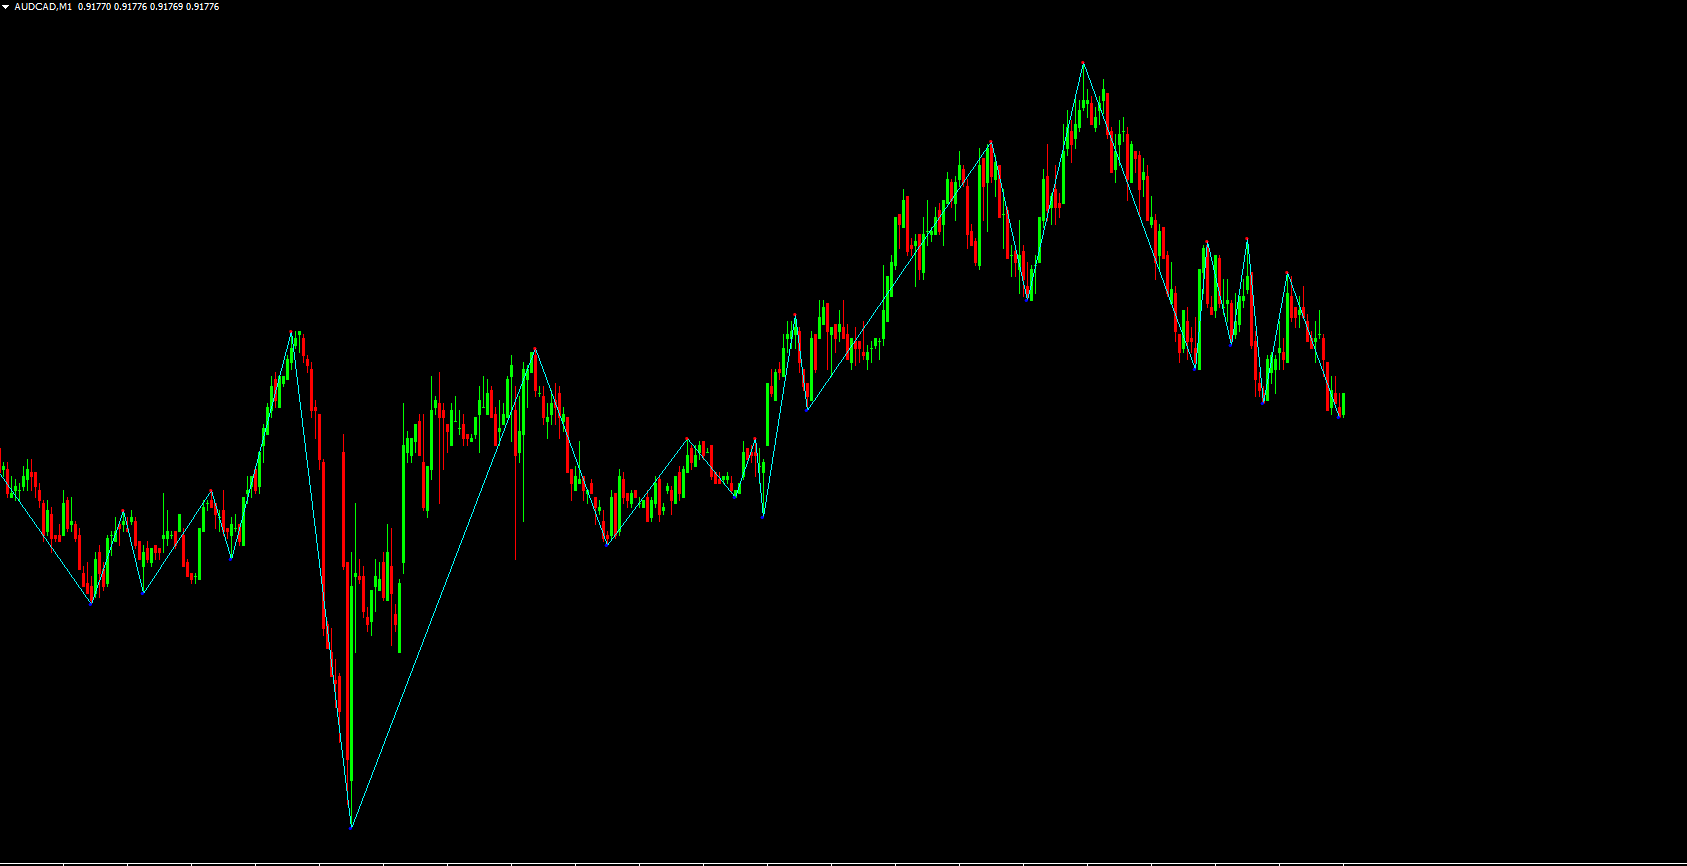Select the lowest ZigZag pivot point on chart
This screenshot has height=866, width=1687.
[x=351, y=827]
